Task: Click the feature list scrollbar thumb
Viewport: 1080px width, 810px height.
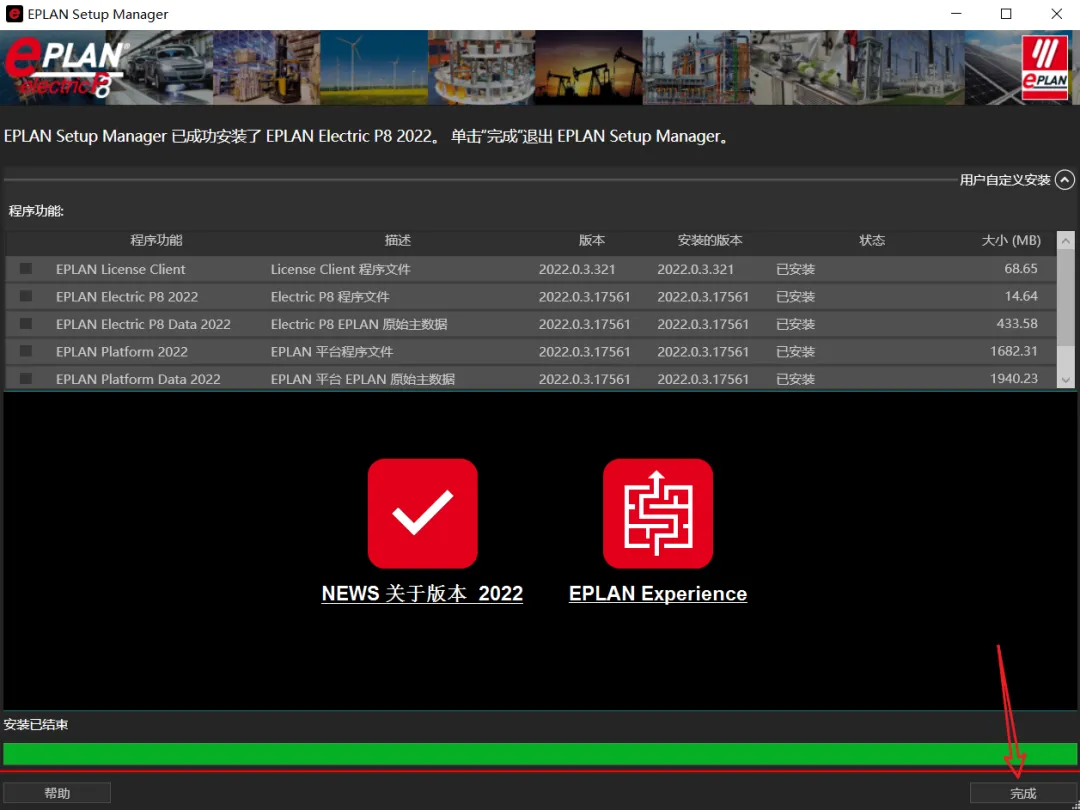Action: (1066, 296)
